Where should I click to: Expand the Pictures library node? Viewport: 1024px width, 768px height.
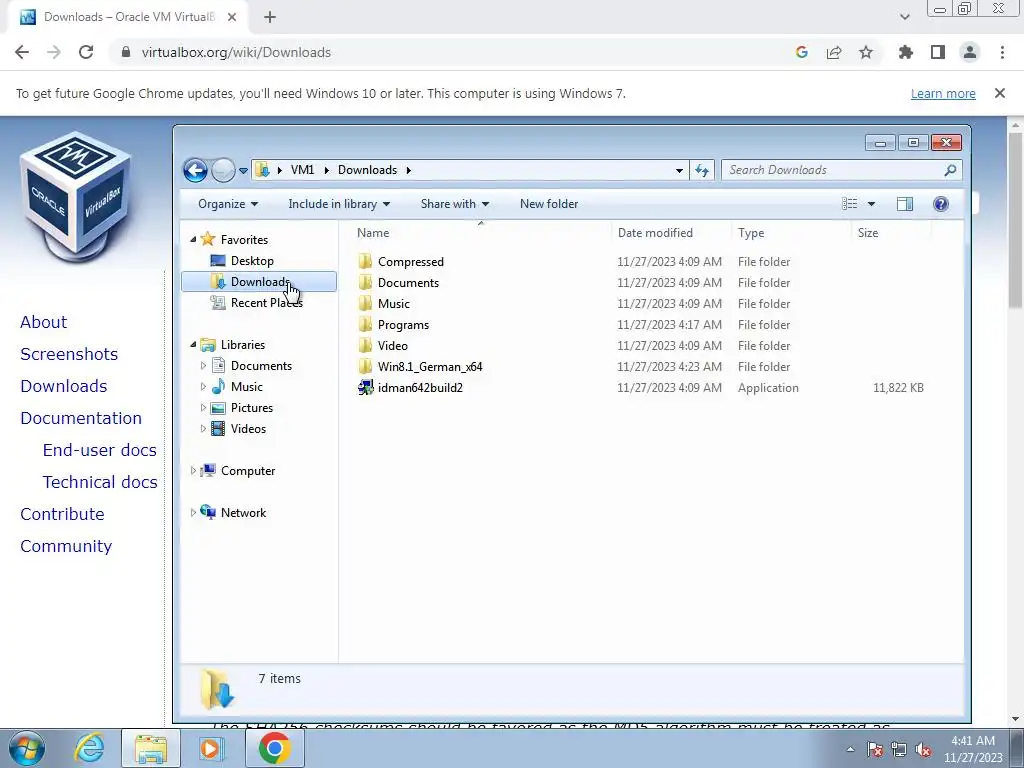click(203, 408)
